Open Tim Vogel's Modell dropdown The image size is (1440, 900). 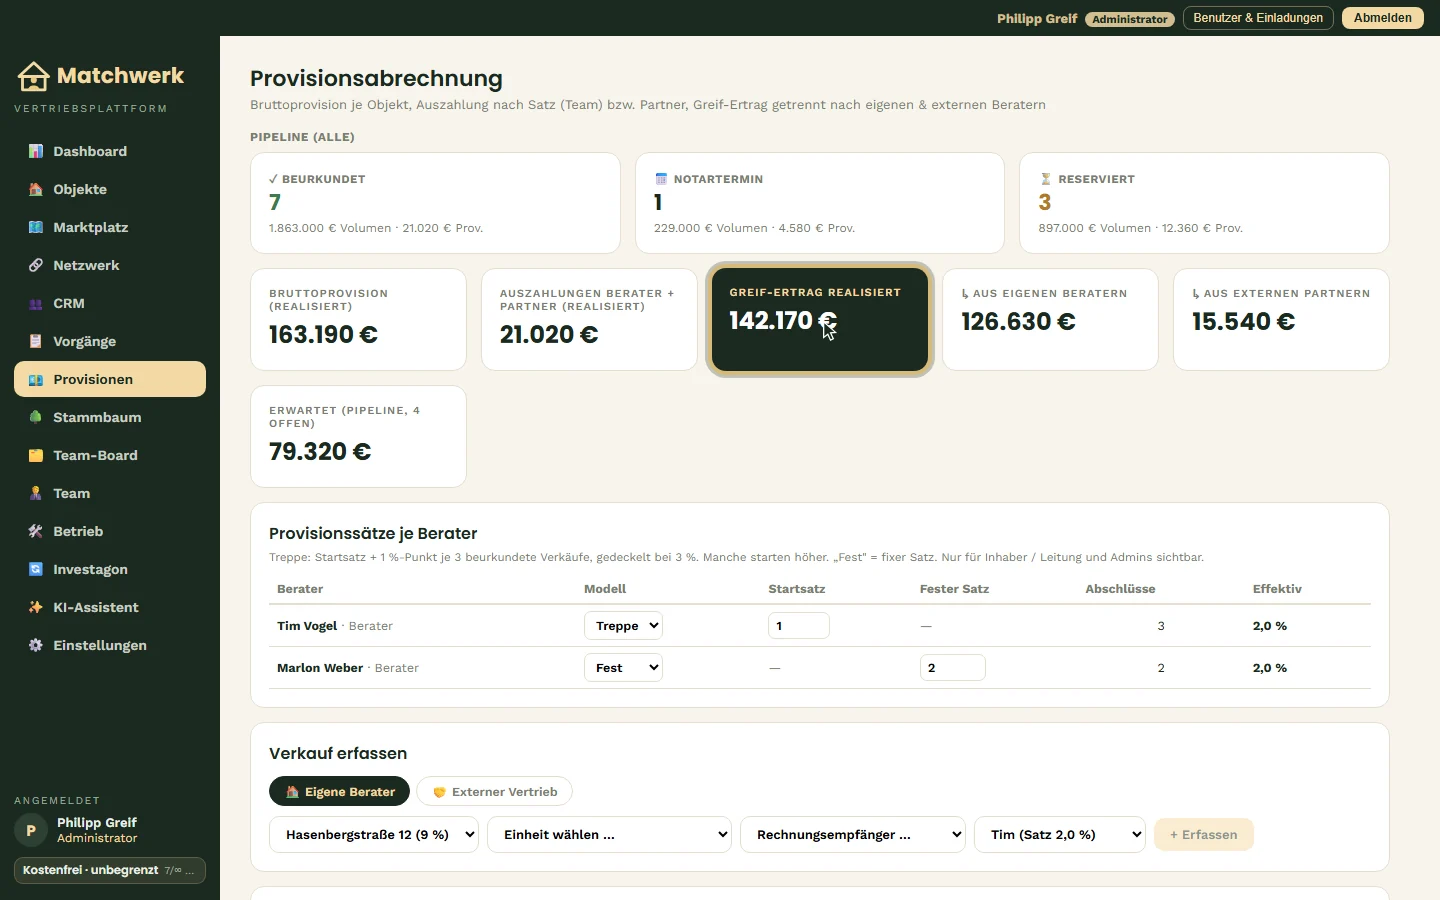click(623, 626)
